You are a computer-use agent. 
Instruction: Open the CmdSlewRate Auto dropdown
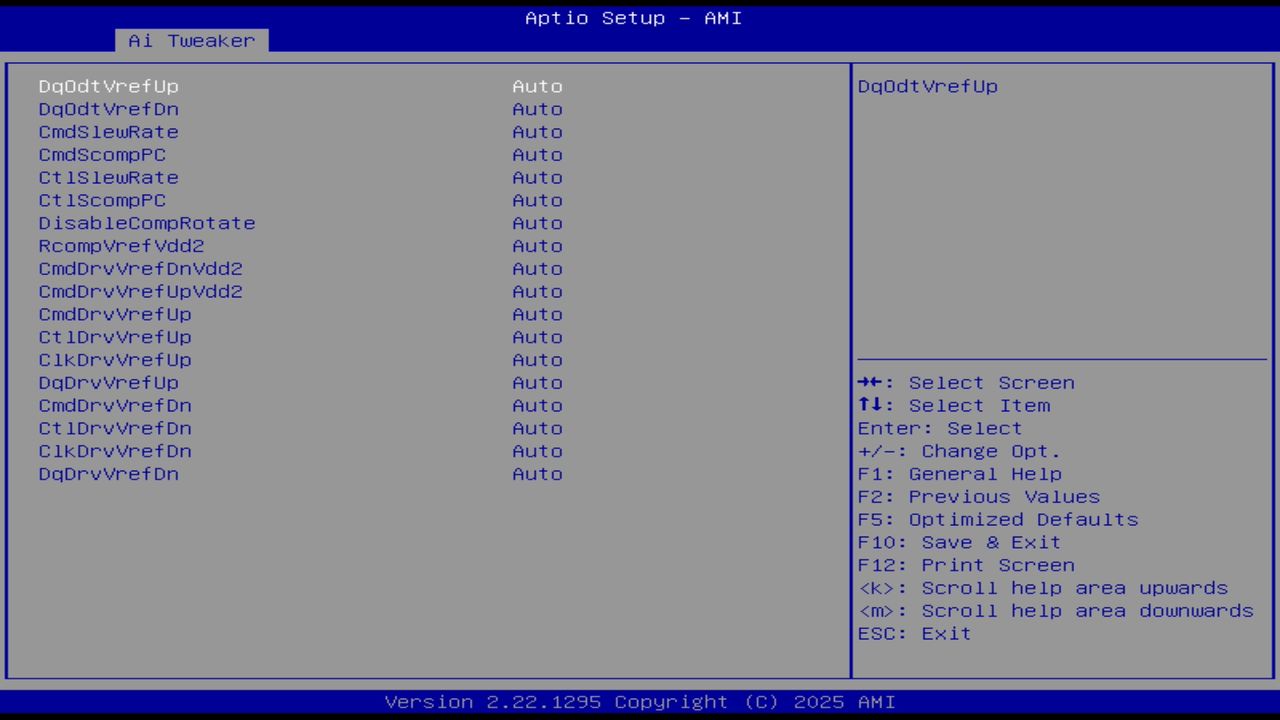(537, 131)
